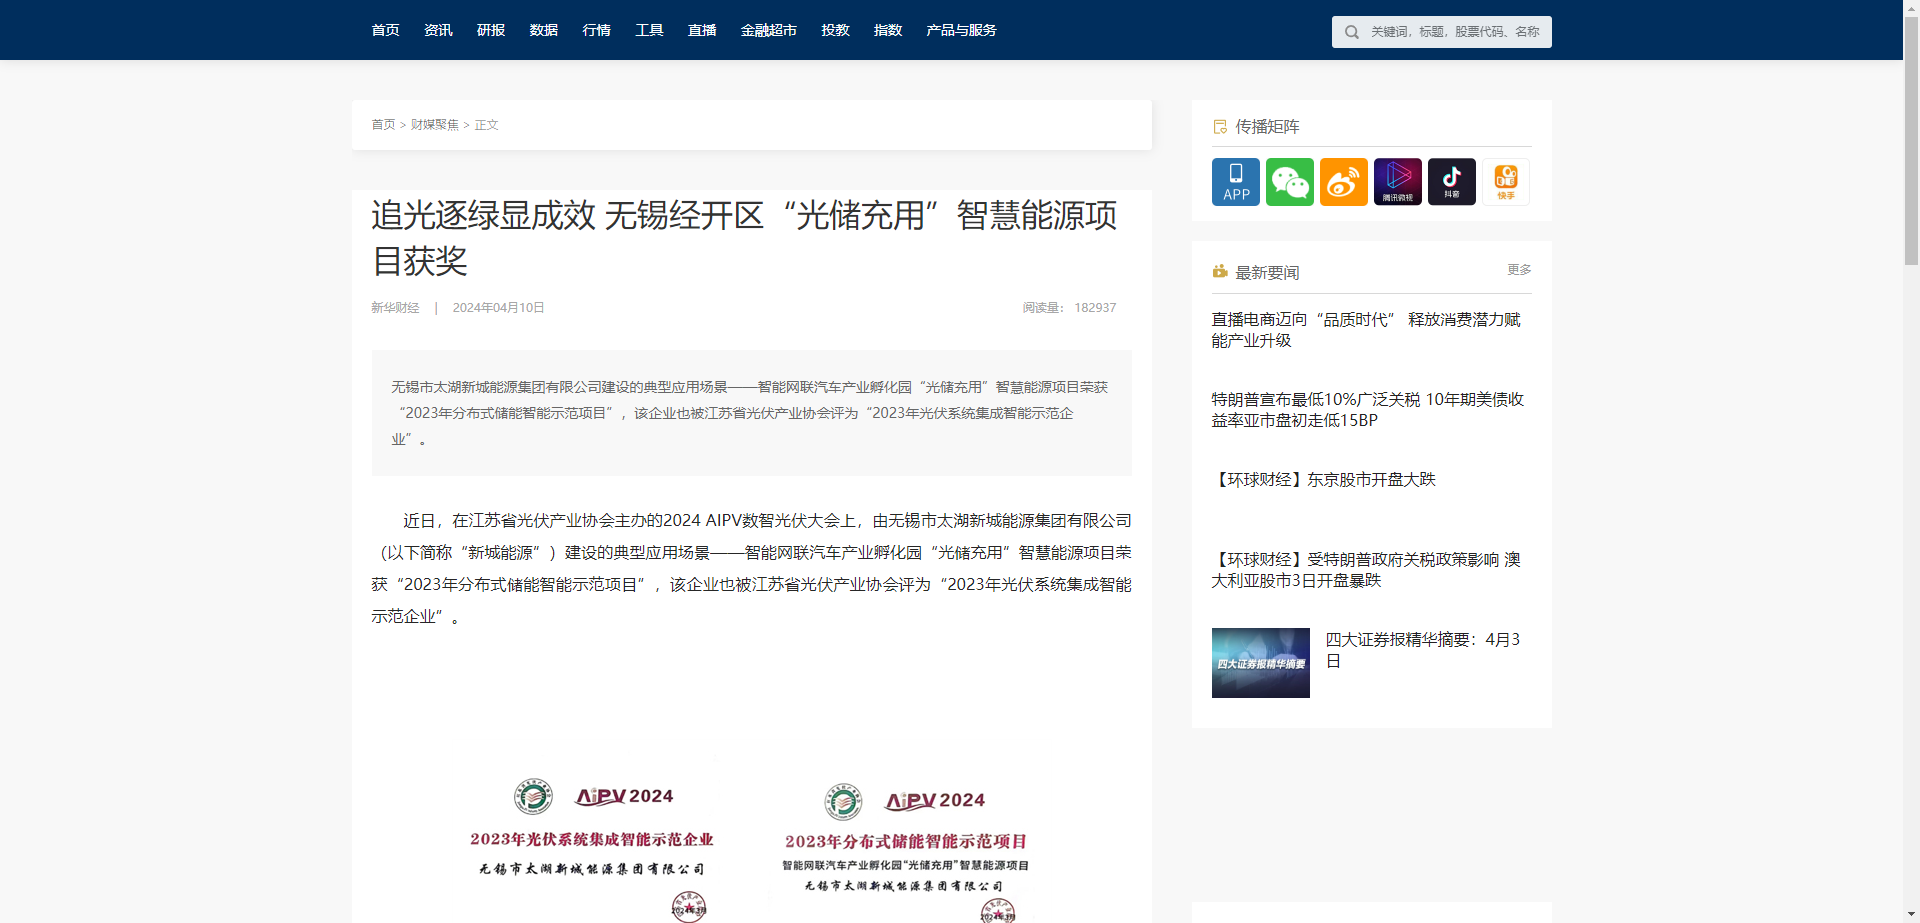The width and height of the screenshot is (1920, 923).
Task: Click 更多 next to 最新要闻
Action: 1519,270
